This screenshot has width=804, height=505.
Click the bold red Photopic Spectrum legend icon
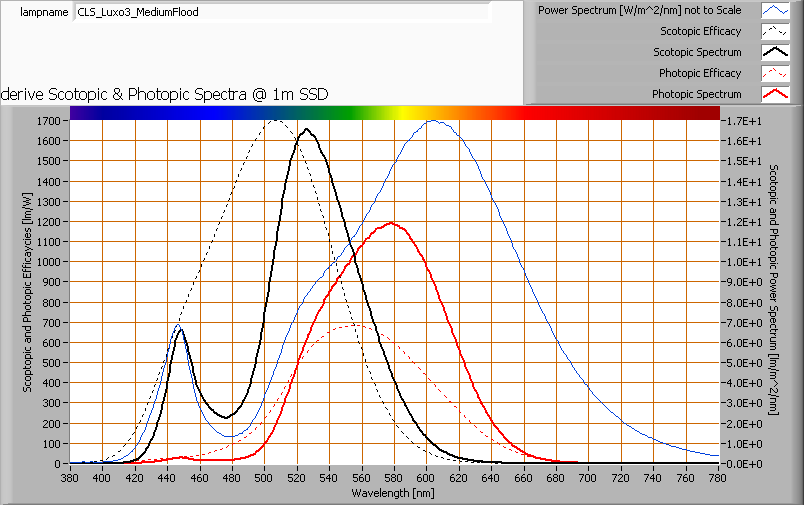click(x=775, y=94)
